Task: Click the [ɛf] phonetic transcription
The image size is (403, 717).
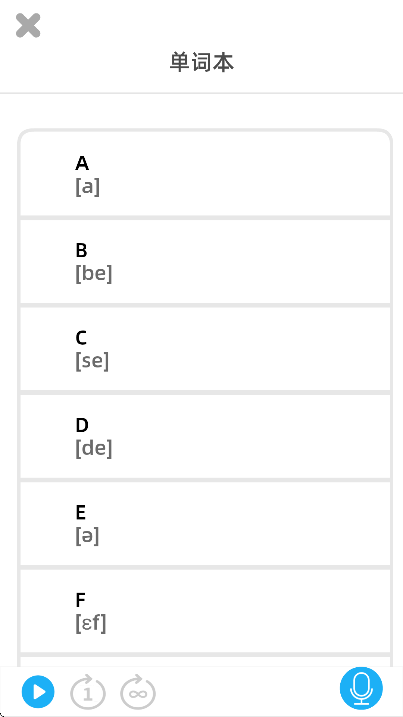Action: tap(91, 623)
